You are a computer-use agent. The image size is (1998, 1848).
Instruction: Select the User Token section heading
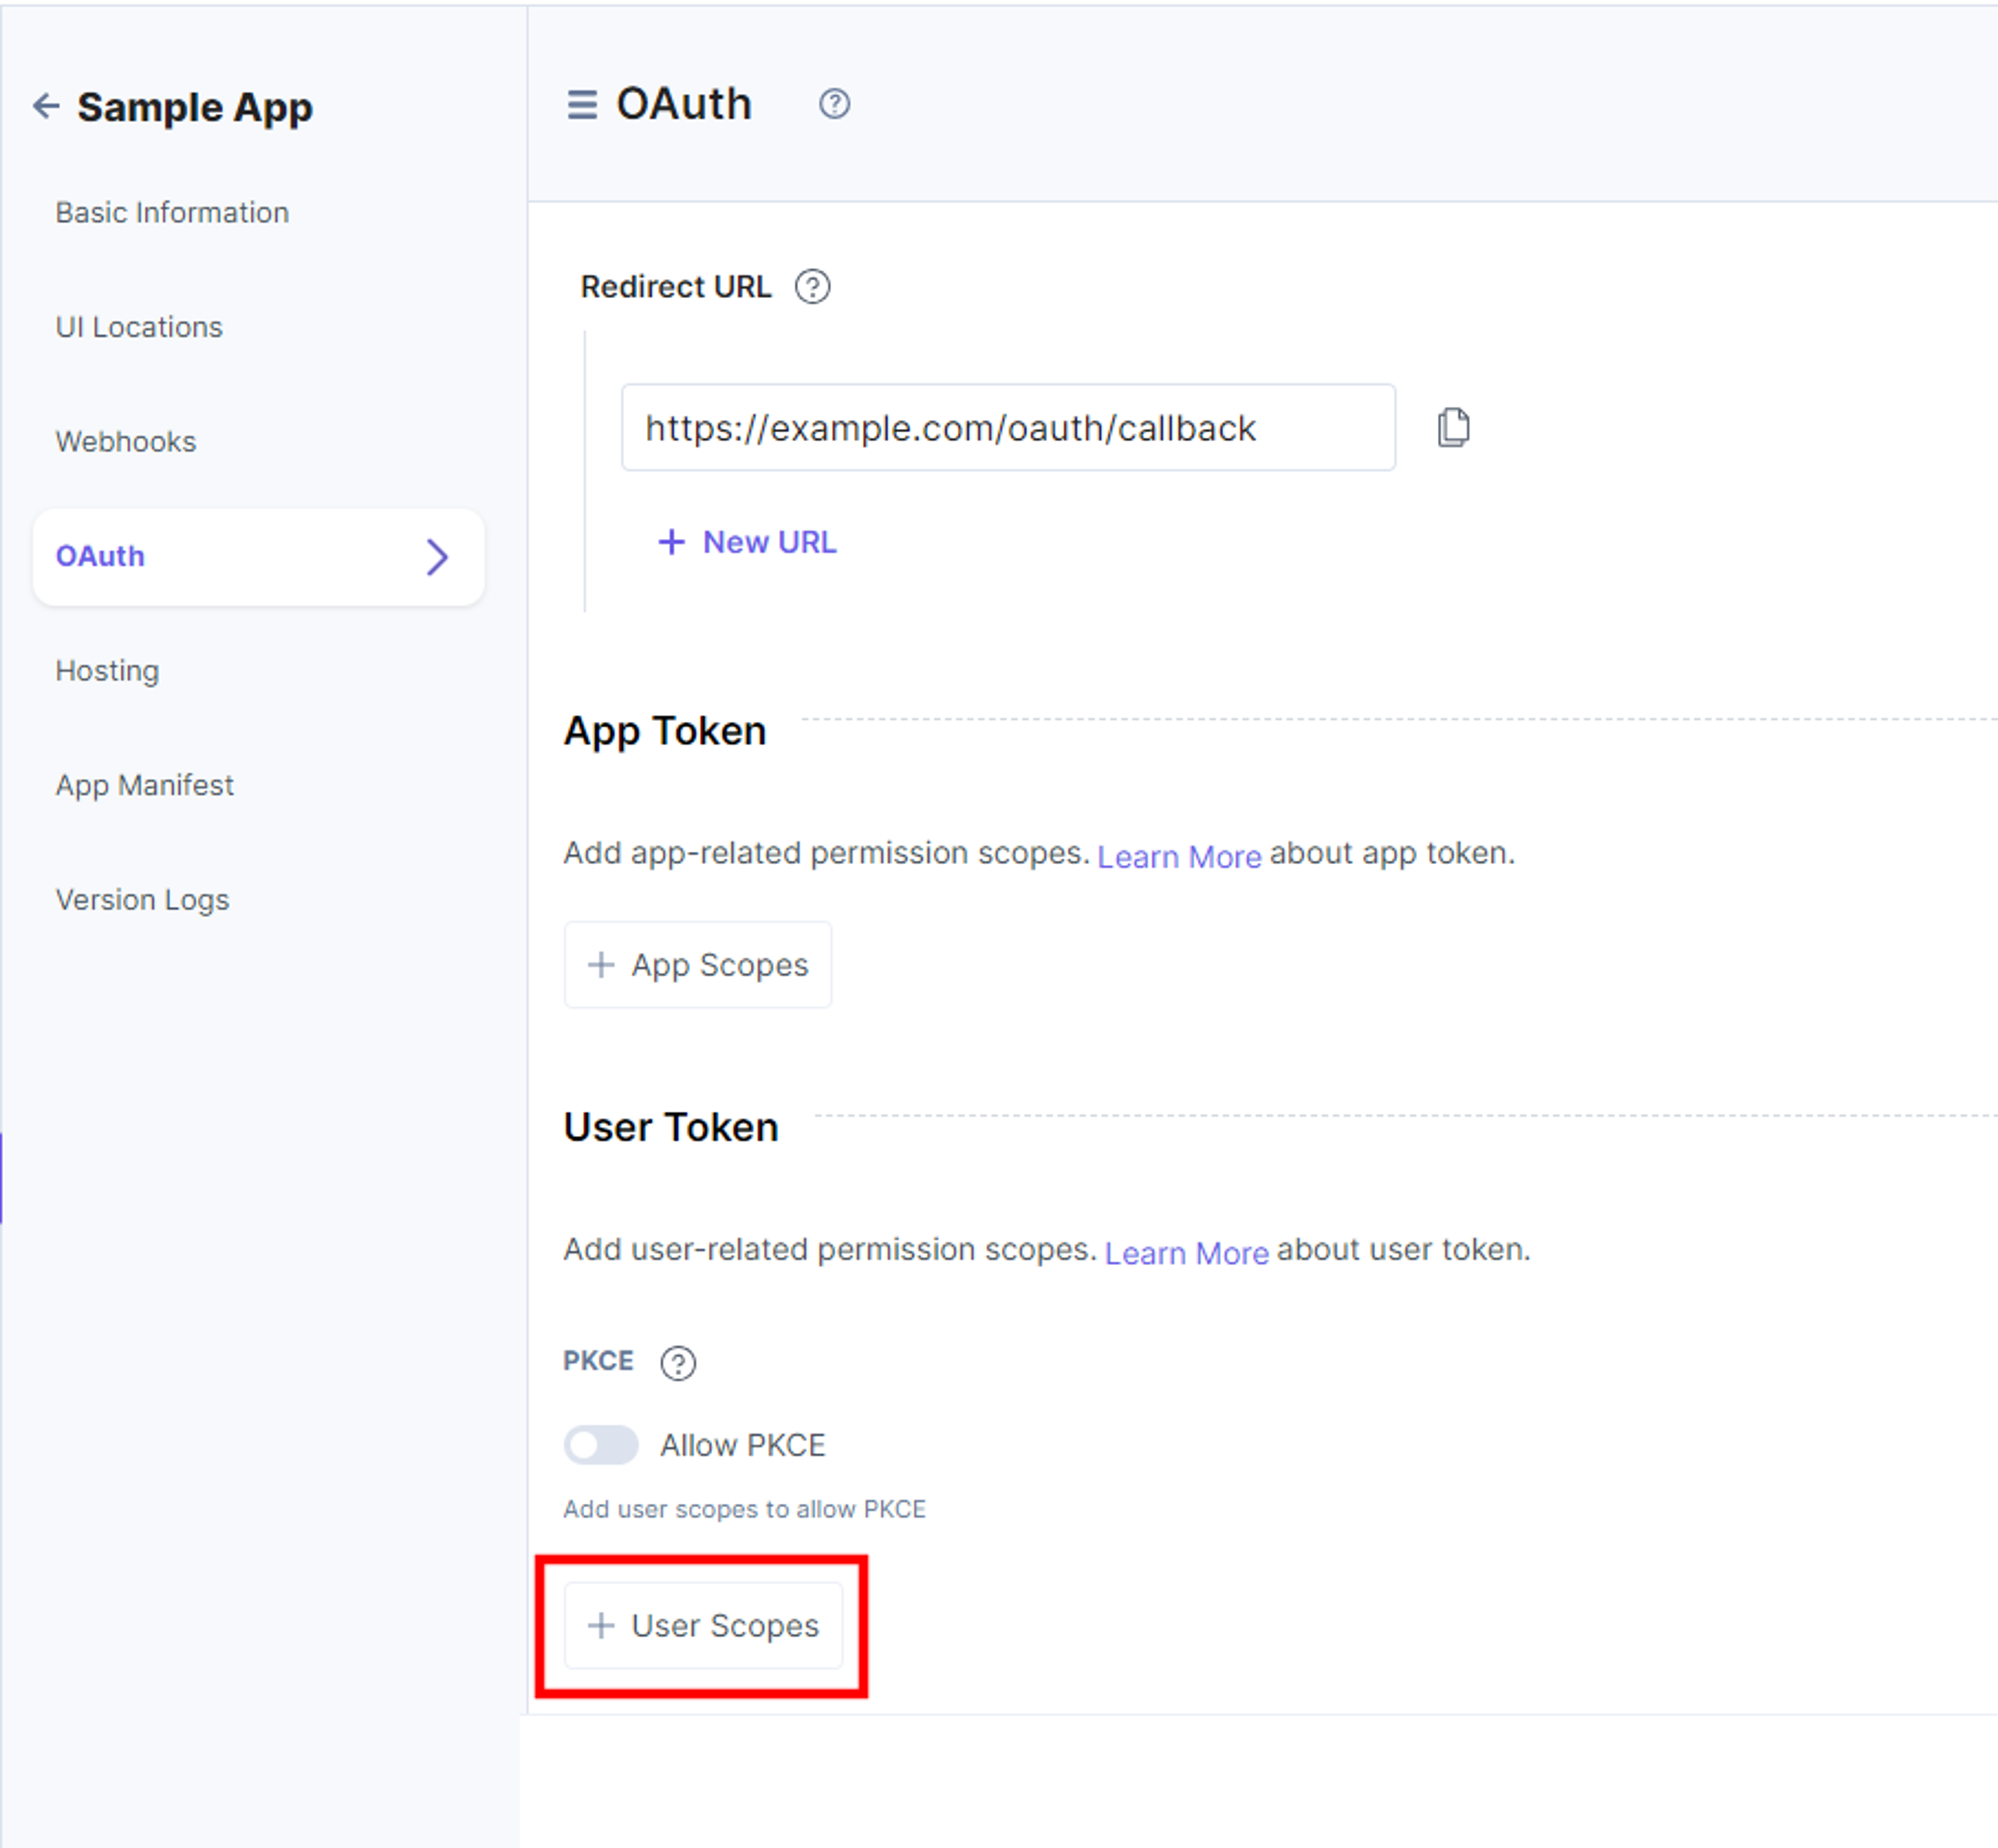[671, 1127]
